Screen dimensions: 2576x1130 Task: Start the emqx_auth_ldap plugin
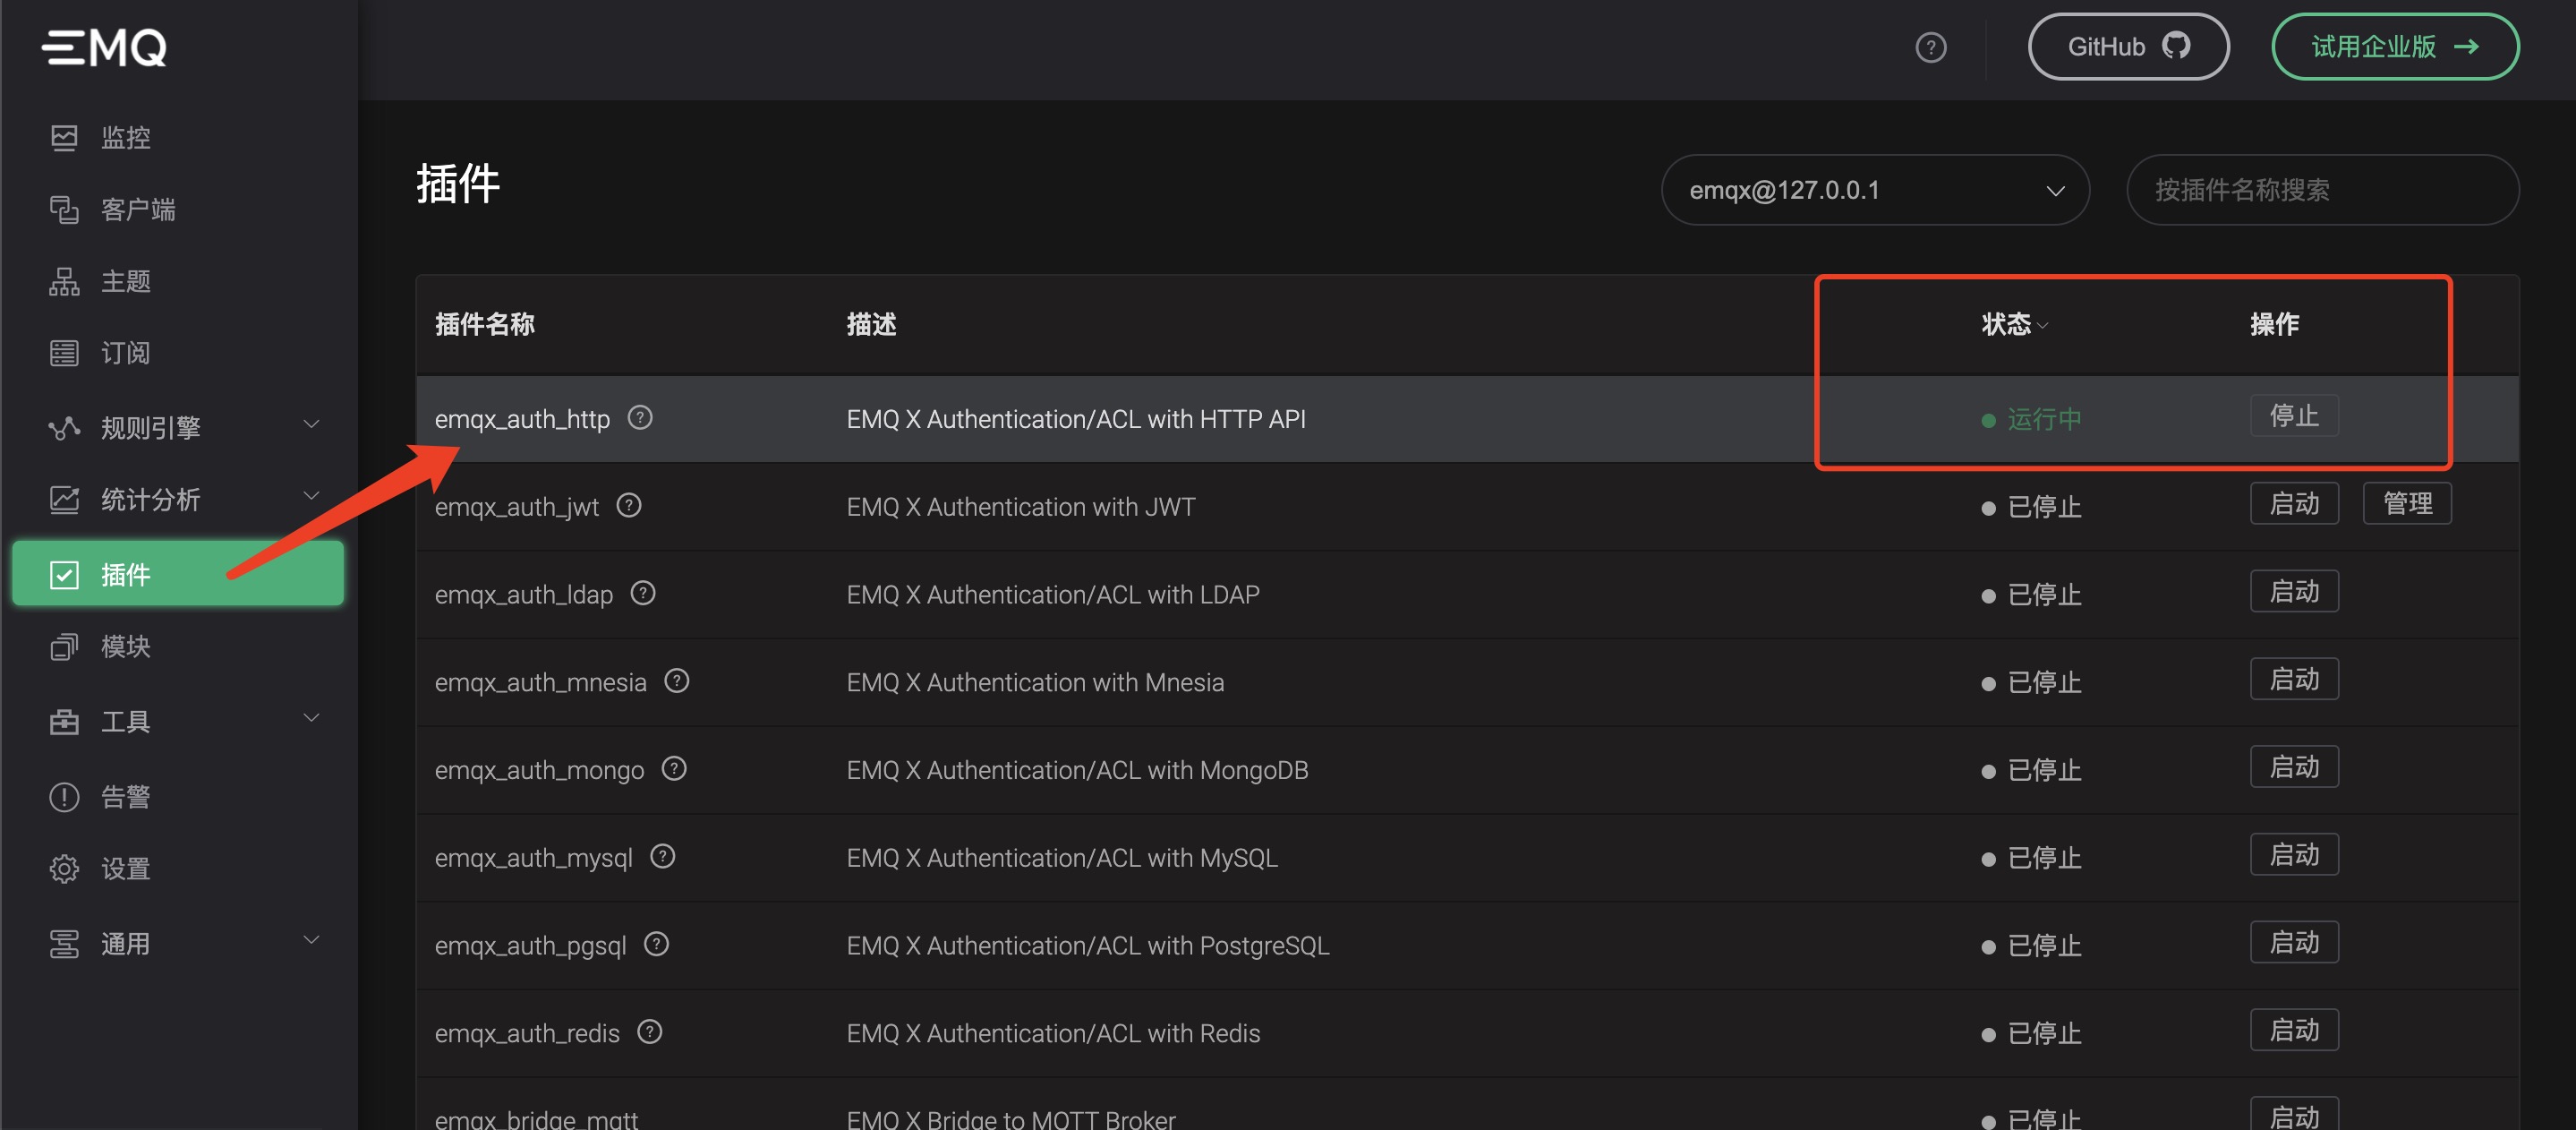pos(2294,591)
